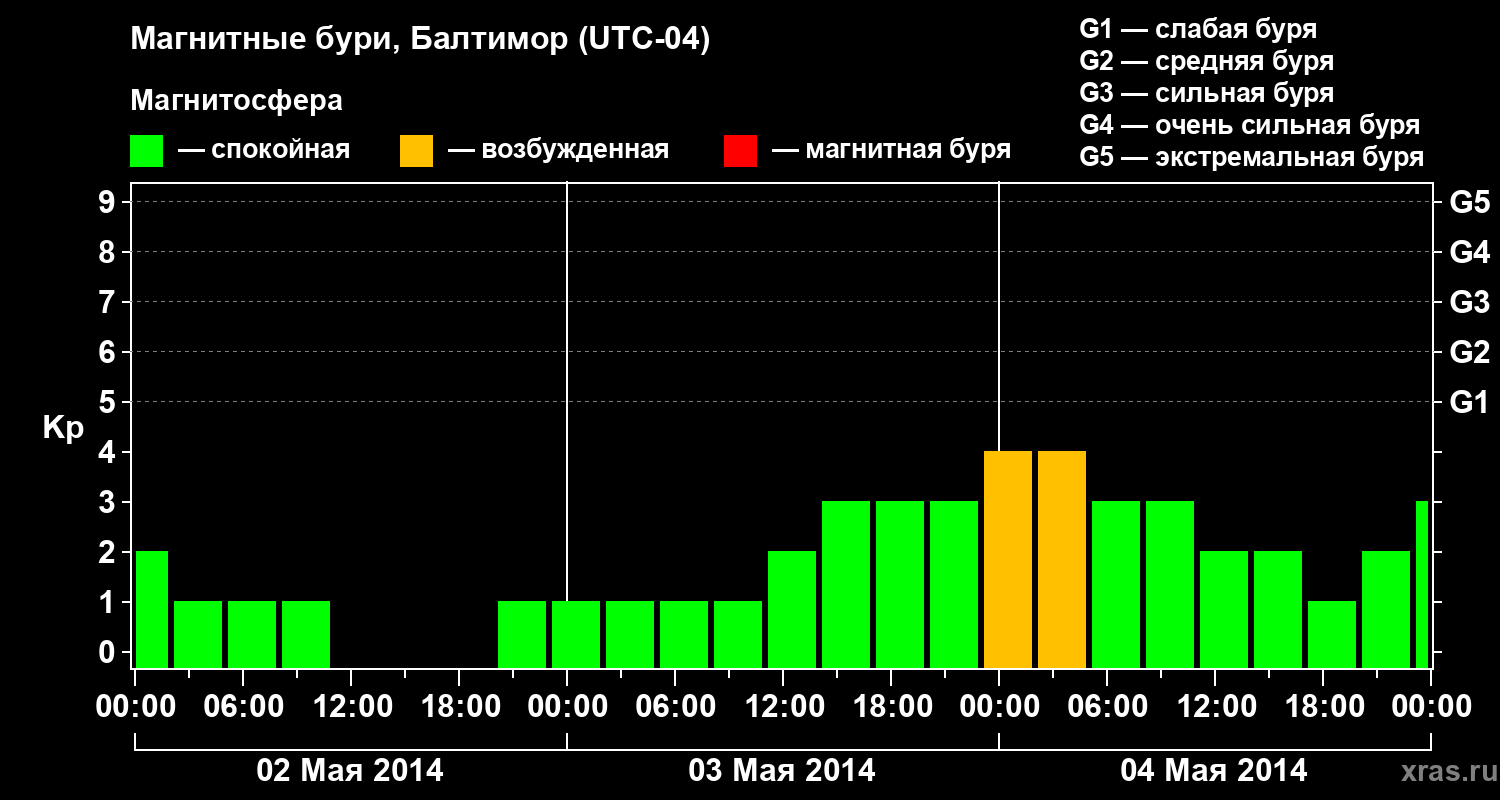Image resolution: width=1500 pixels, height=800 pixels.
Task: Click '06:00' tick label of 04 Мая
Action: 1107,706
